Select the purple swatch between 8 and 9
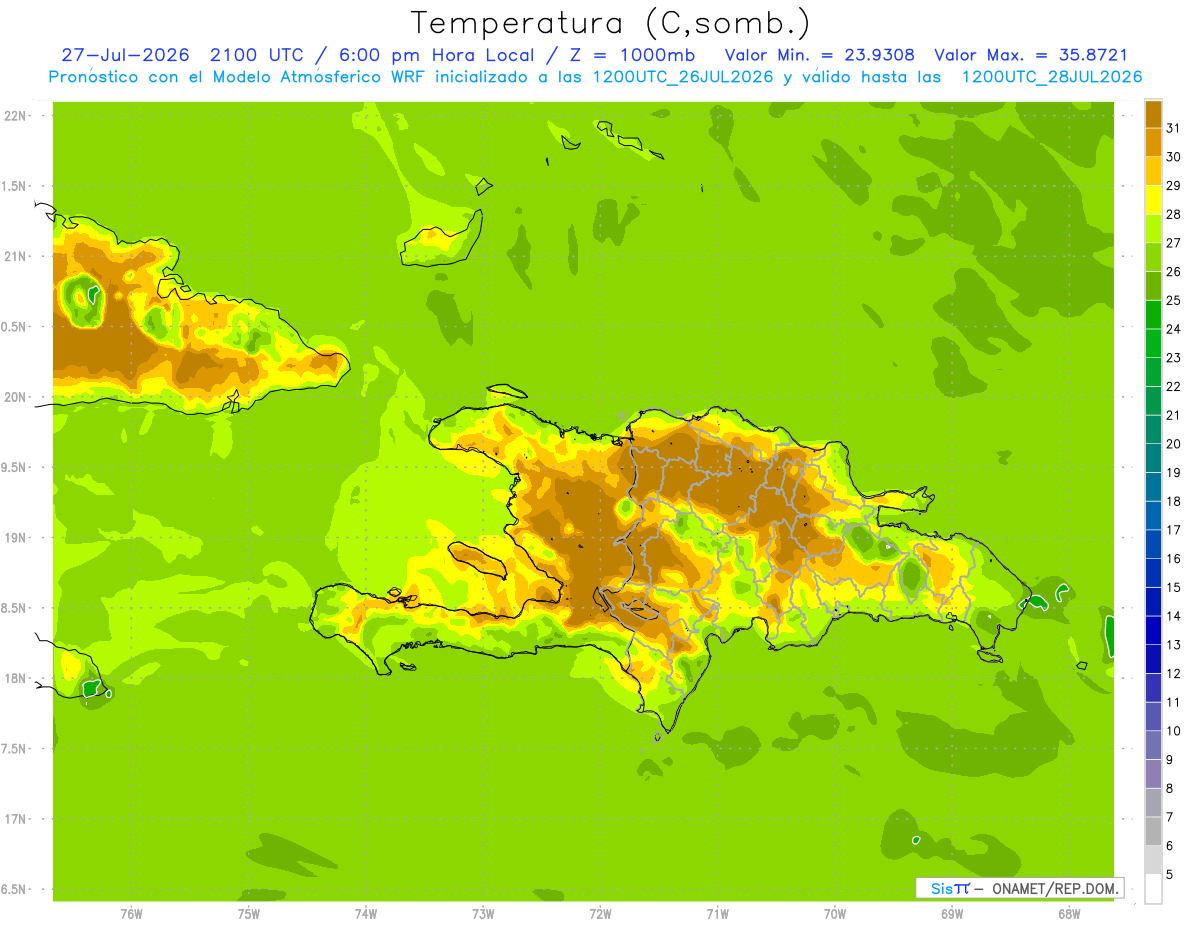 click(1153, 774)
